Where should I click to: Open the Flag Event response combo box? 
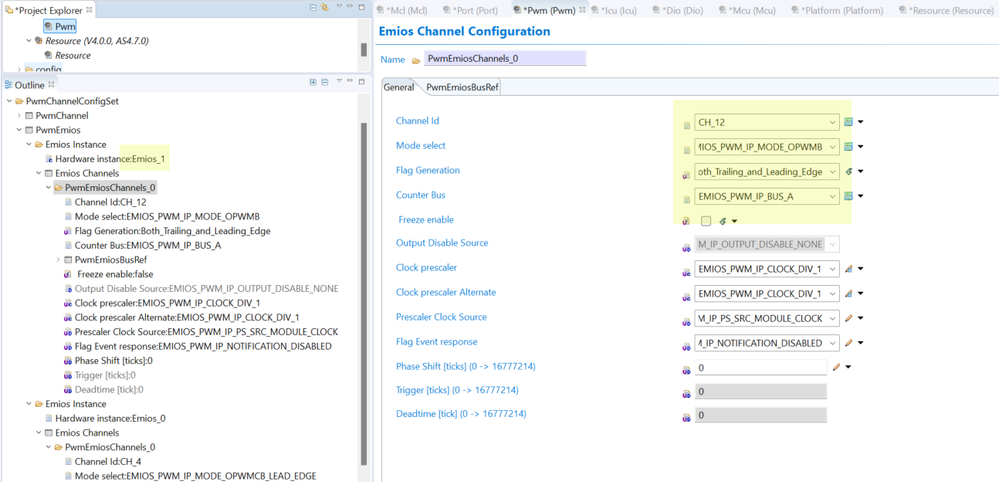(x=766, y=343)
